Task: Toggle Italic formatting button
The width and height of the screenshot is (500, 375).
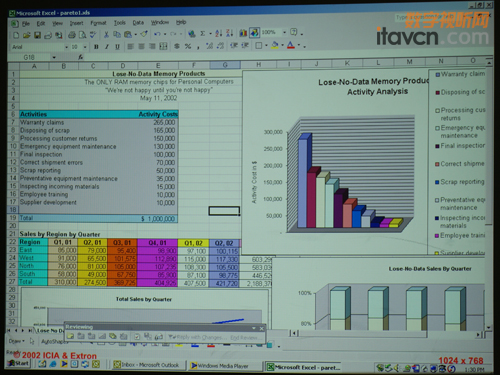Action: pyautogui.click(x=107, y=47)
